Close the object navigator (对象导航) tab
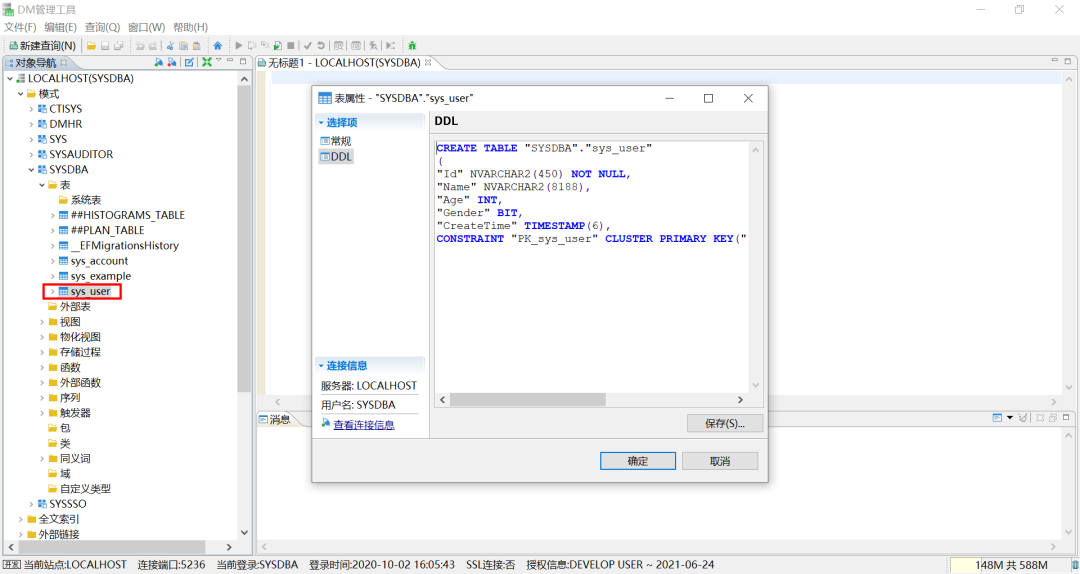 point(64,62)
